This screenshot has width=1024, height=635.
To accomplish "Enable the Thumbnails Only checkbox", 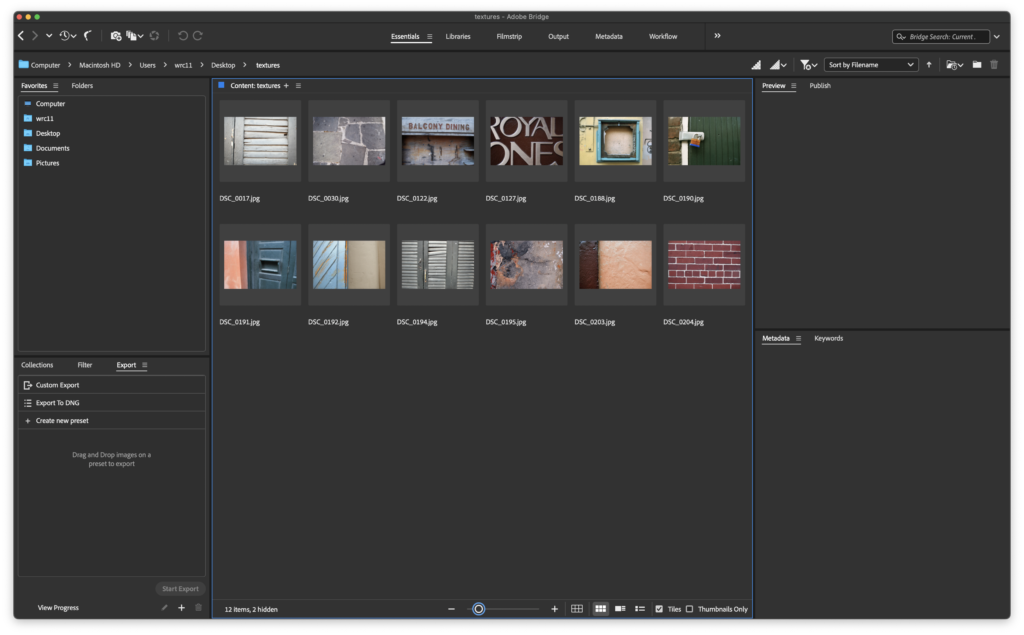I will click(689, 609).
